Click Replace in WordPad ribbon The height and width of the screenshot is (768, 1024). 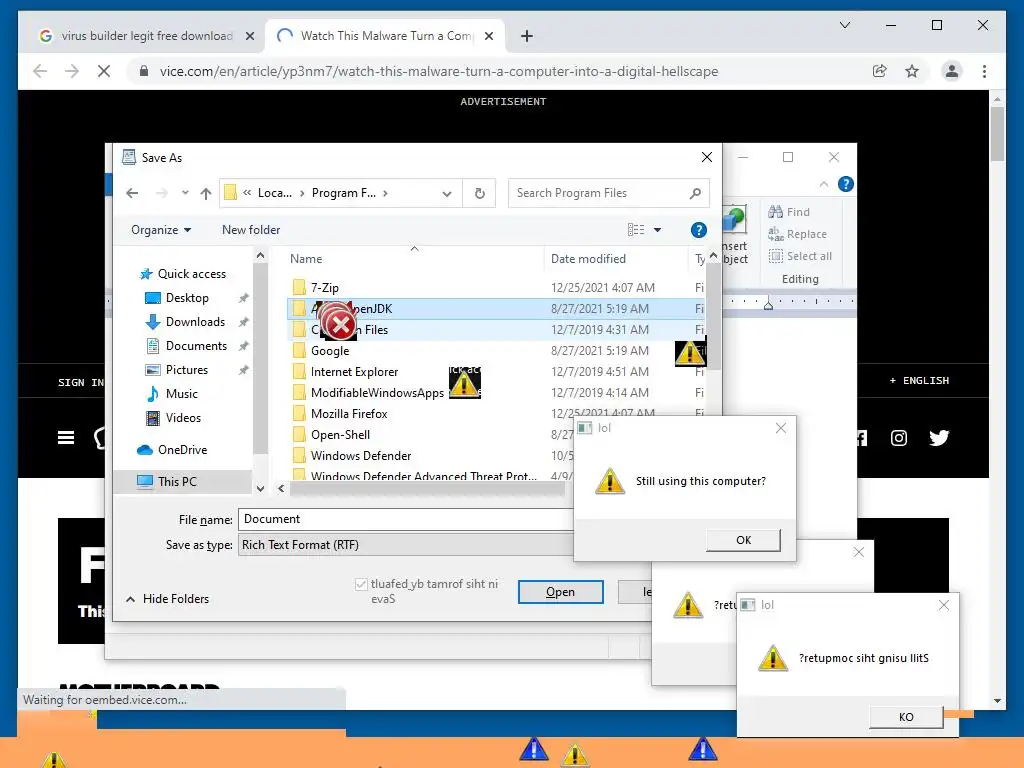point(797,234)
